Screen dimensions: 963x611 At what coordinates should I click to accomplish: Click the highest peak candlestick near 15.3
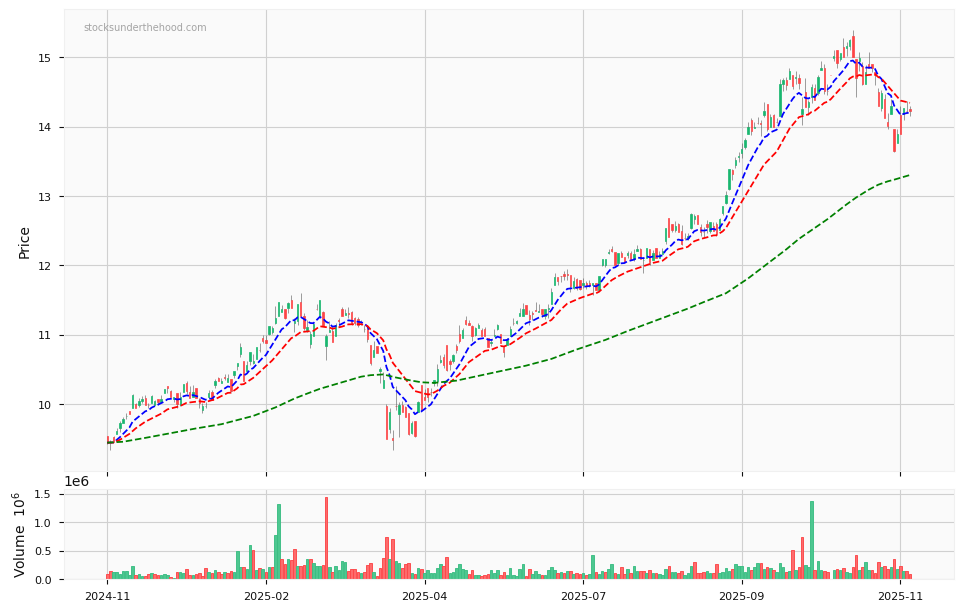(852, 45)
